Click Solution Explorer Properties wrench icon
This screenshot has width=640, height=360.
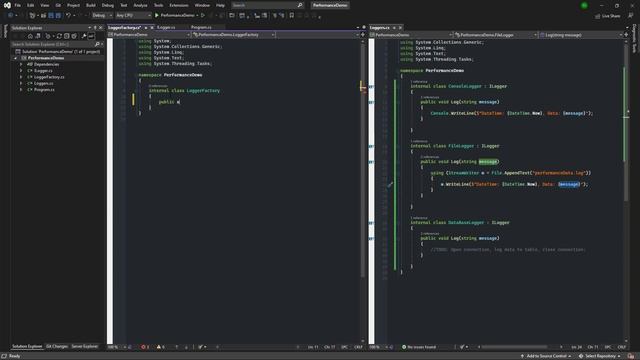coord(84,36)
